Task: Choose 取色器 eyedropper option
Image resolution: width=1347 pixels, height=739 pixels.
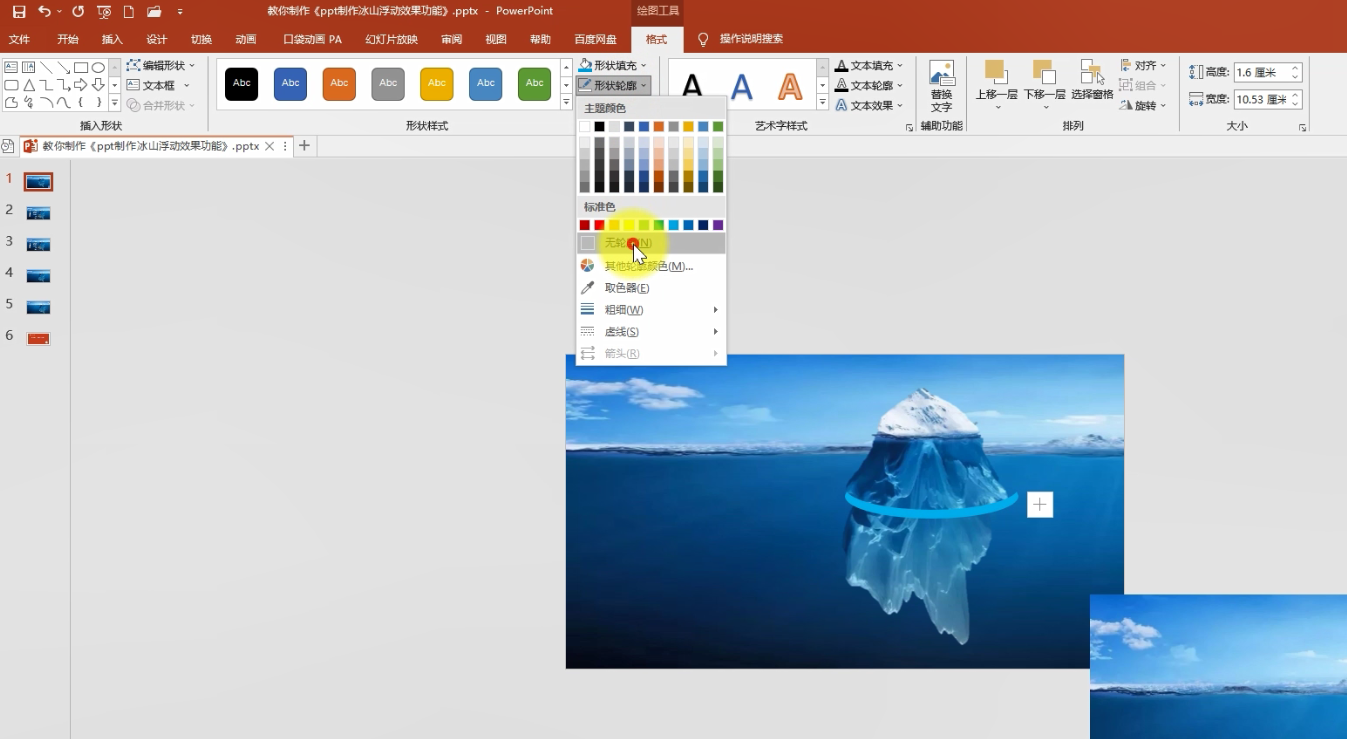Action: (x=651, y=288)
